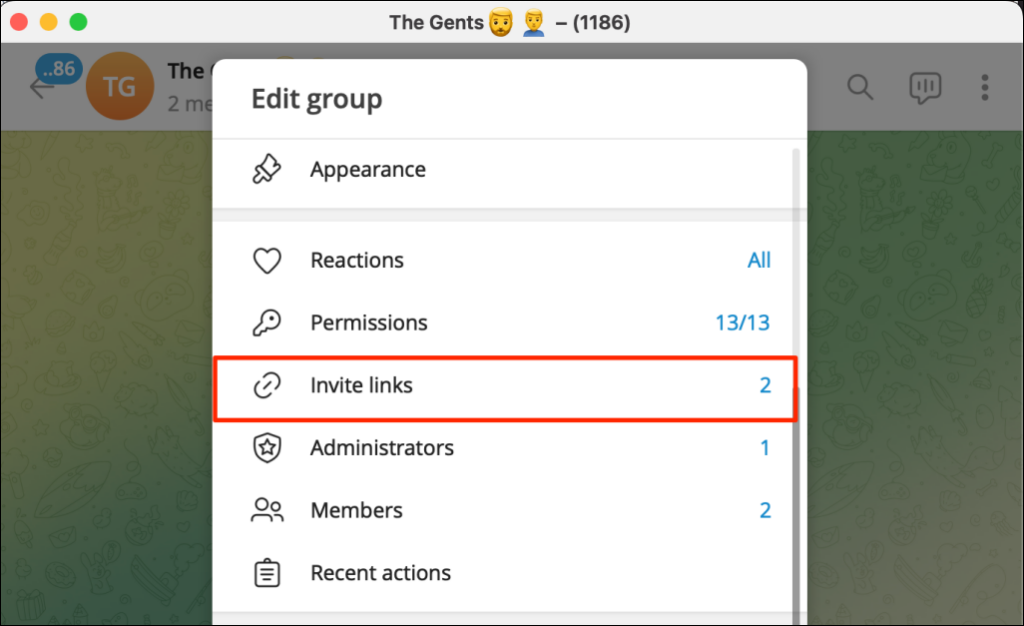This screenshot has height=626, width=1024.
Task: Click the Appearance paintbrush icon
Action: pyautogui.click(x=266, y=170)
